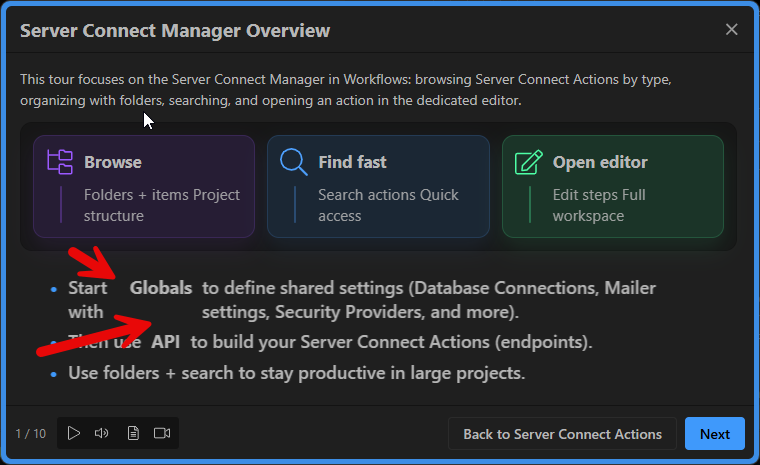Click the Folders + items Project structure text

(161, 205)
